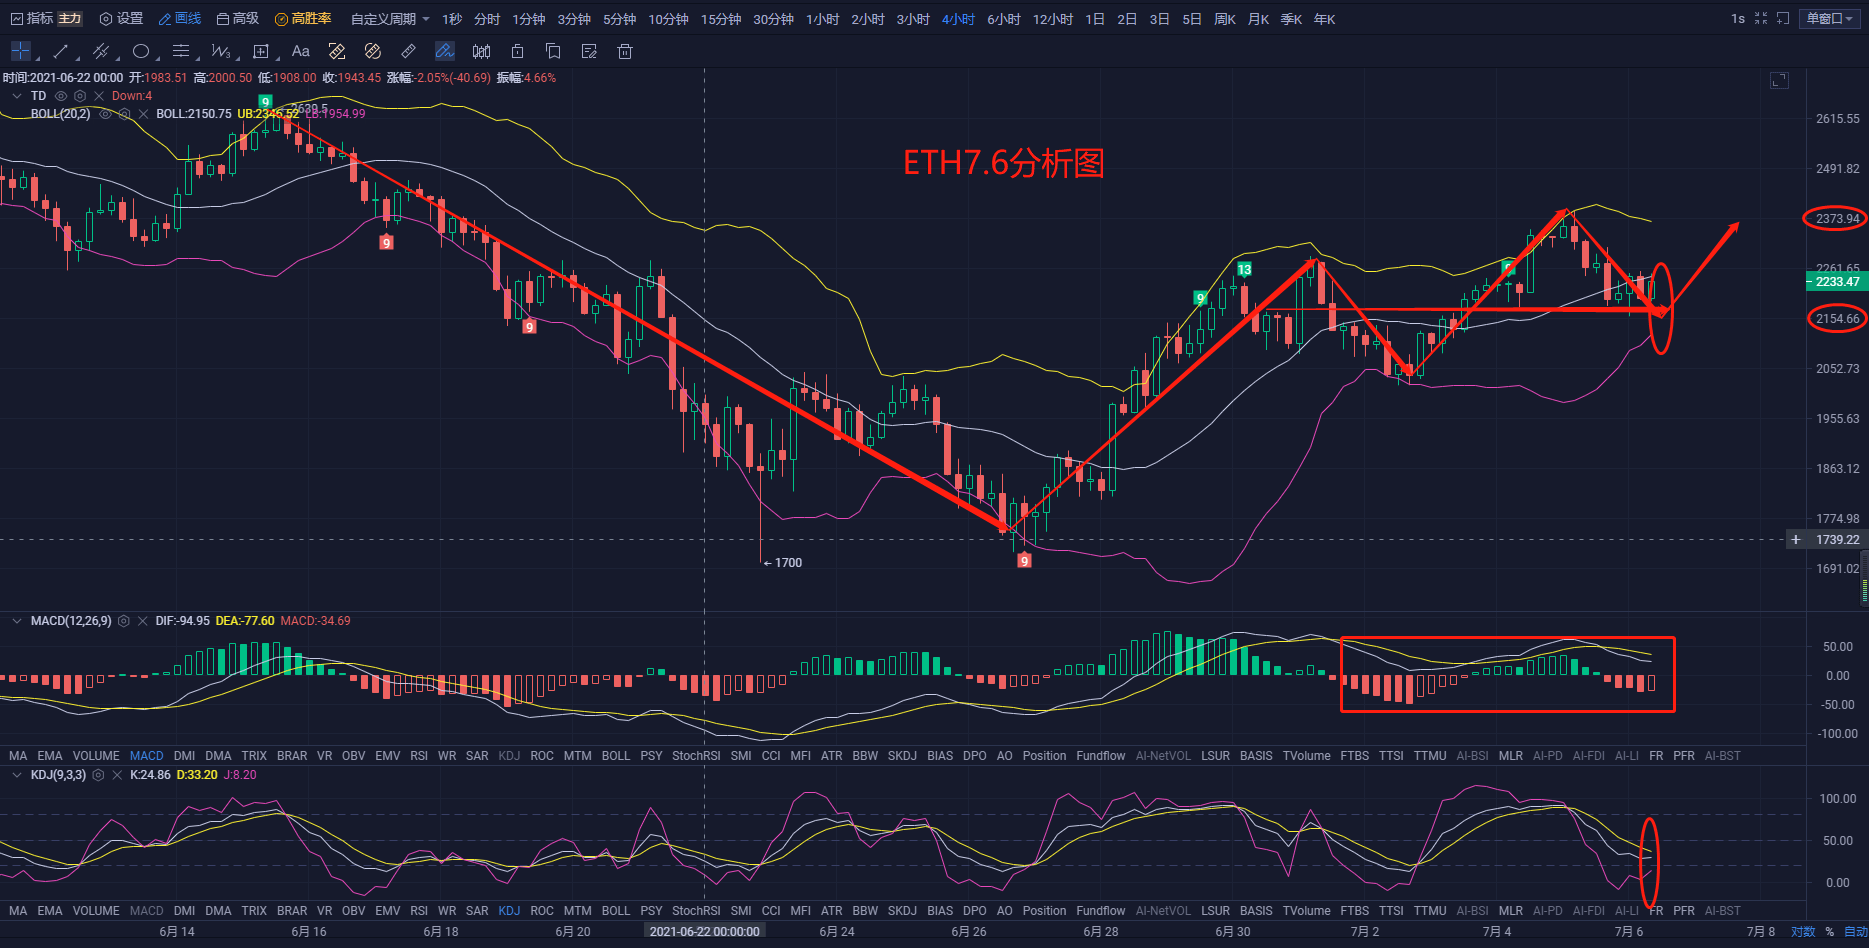The width and height of the screenshot is (1869, 948).
Task: Select the Aa text annotation tool
Action: [x=301, y=51]
